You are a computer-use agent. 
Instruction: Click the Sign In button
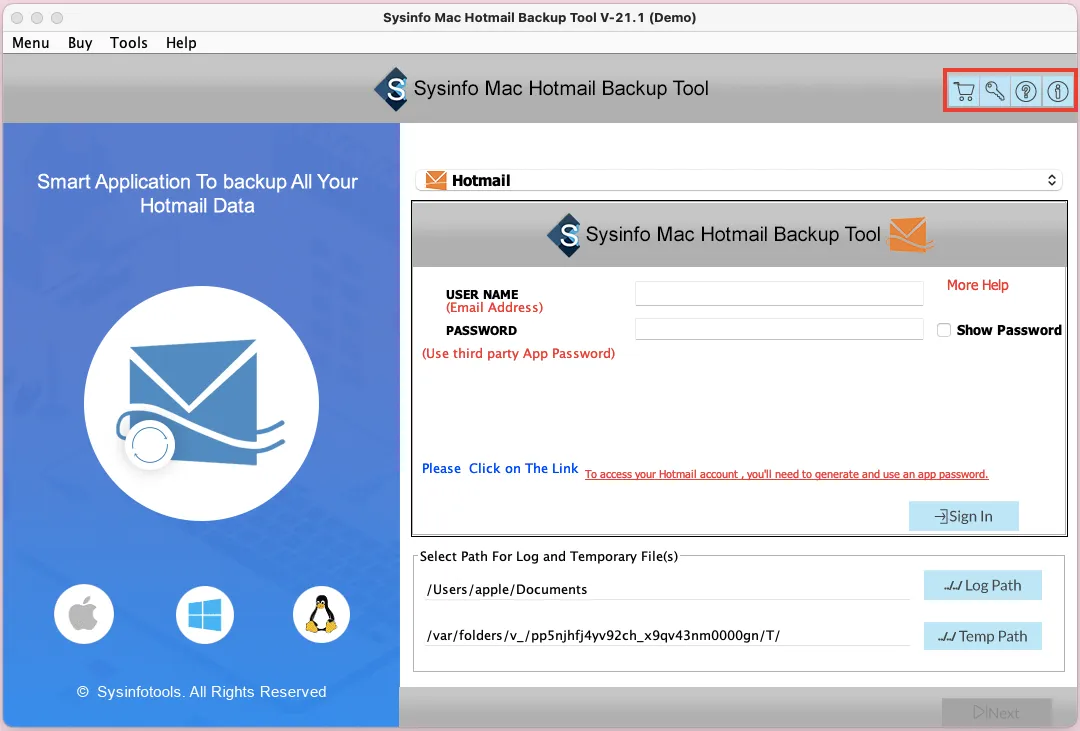[964, 516]
